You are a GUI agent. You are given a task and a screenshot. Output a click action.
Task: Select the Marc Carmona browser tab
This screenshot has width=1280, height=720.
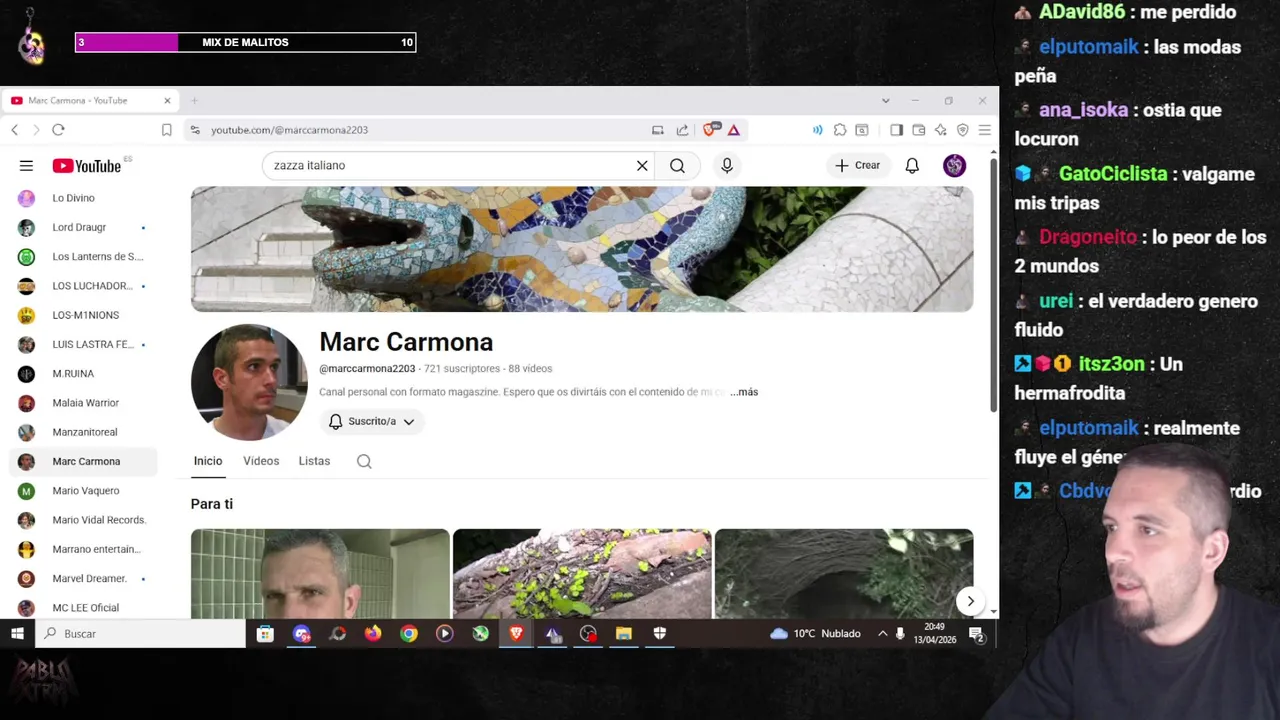pos(88,101)
